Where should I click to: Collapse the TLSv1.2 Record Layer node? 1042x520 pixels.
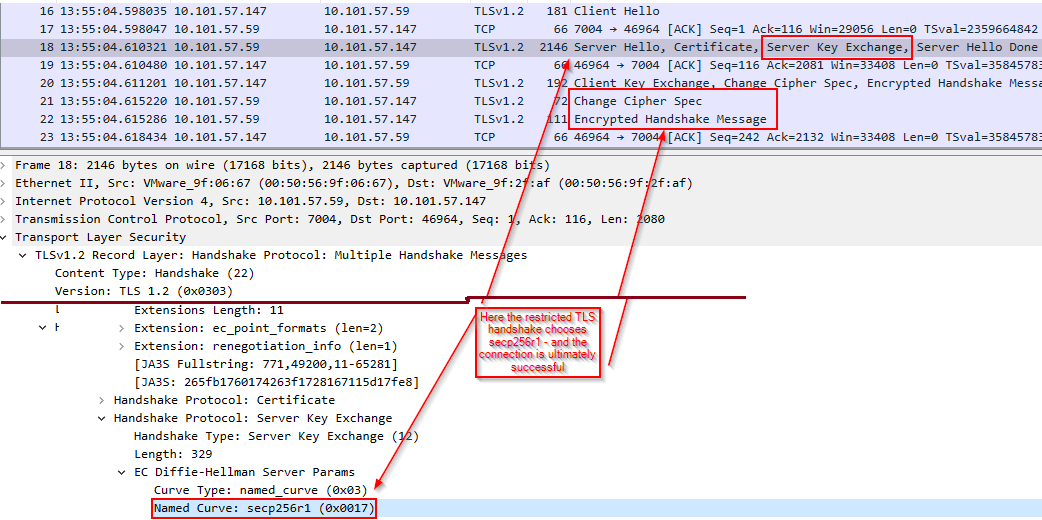click(x=23, y=255)
